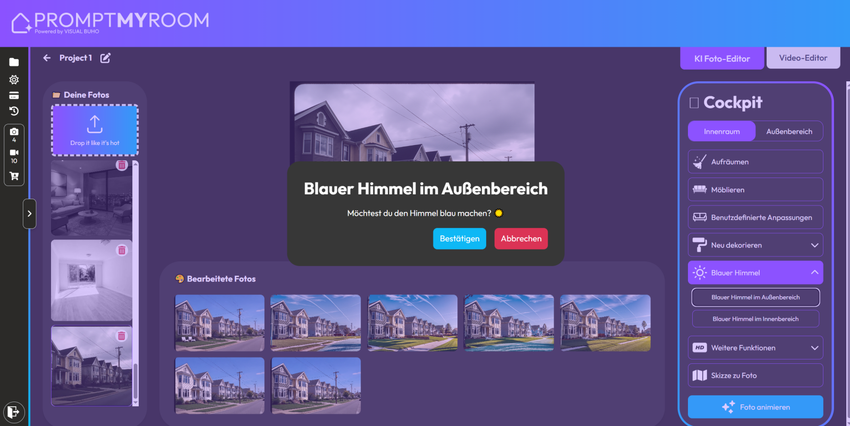Open the folder icon in left sidebar
The height and width of the screenshot is (426, 850).
coord(14,62)
